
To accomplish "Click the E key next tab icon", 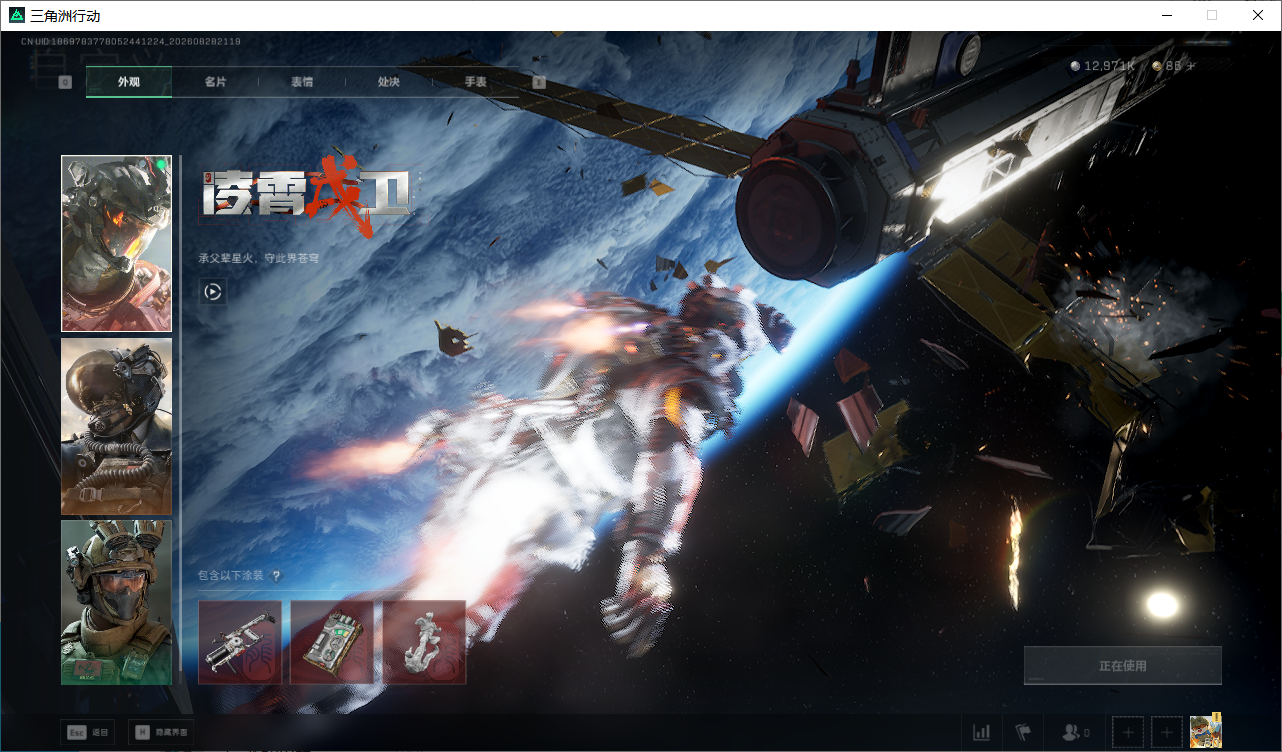I will point(539,82).
